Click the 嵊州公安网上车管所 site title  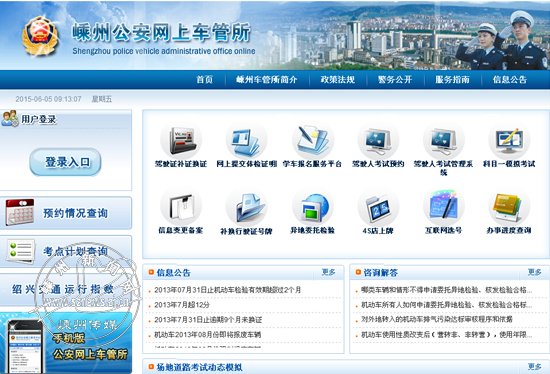pos(161,32)
